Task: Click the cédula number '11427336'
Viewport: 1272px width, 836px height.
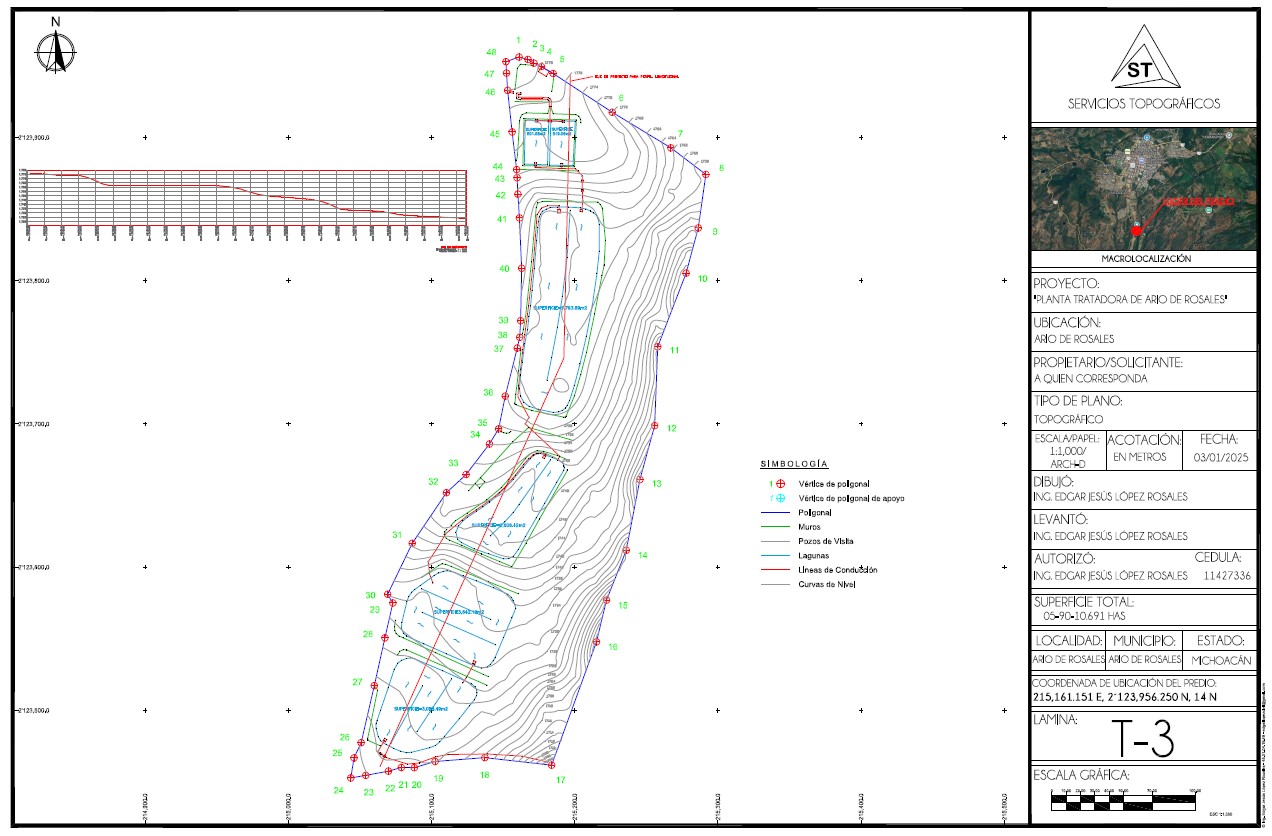Action: tap(1228, 576)
